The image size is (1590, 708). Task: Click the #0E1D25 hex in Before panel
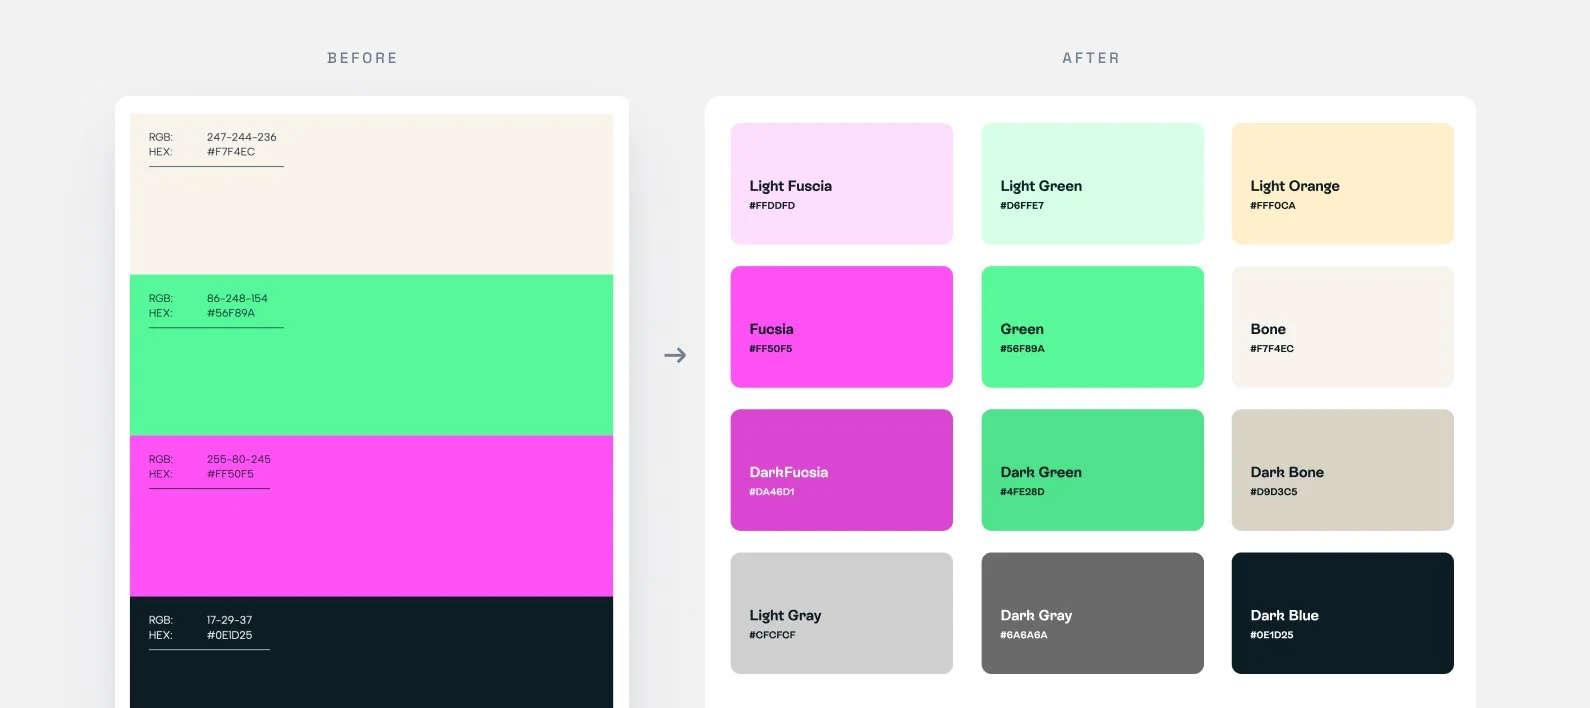(230, 635)
